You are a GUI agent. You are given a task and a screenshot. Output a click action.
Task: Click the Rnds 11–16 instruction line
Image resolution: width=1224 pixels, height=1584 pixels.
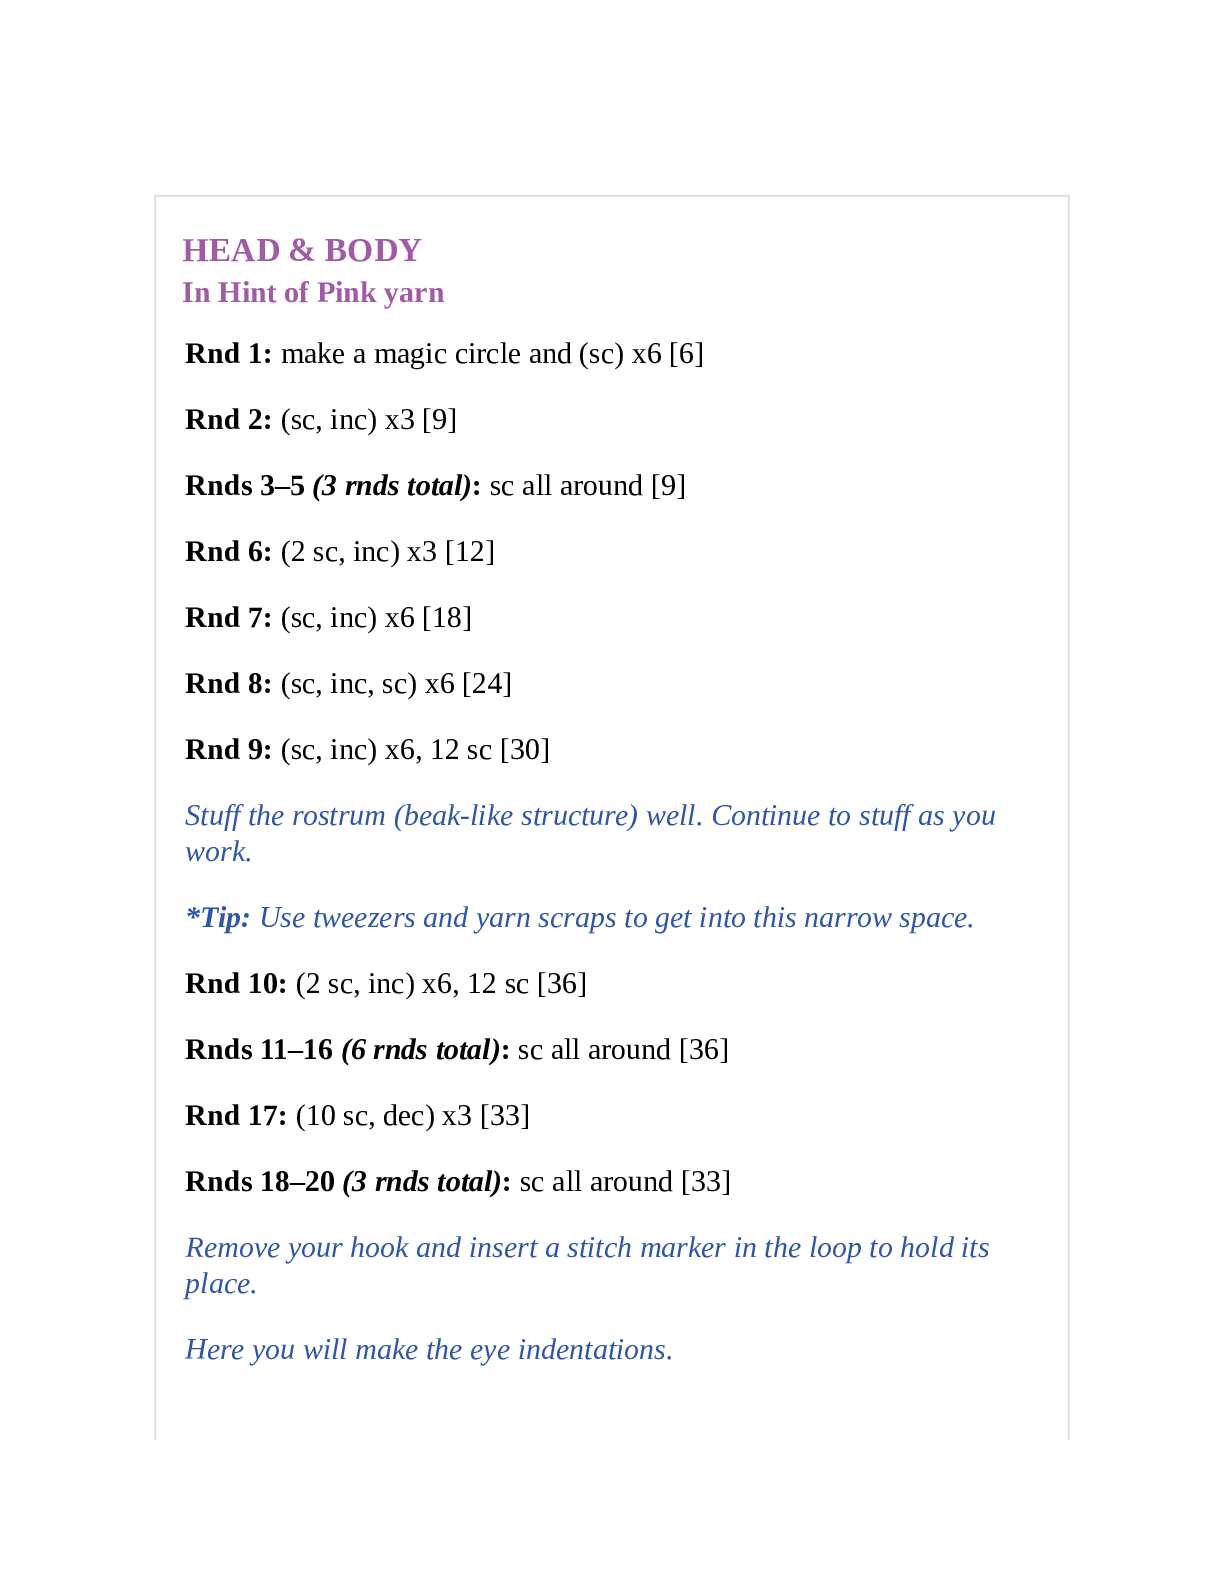tap(457, 1050)
